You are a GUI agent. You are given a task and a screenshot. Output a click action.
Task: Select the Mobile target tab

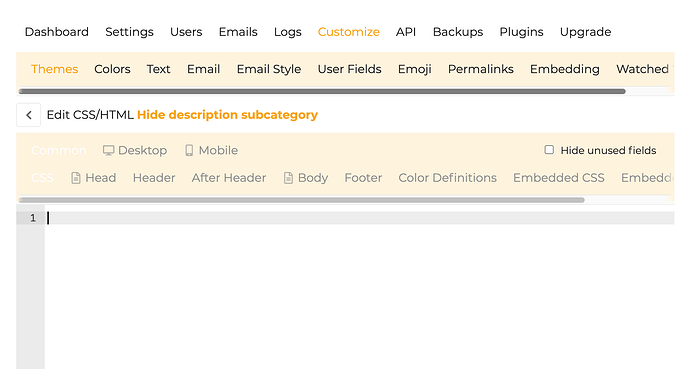pos(211,150)
